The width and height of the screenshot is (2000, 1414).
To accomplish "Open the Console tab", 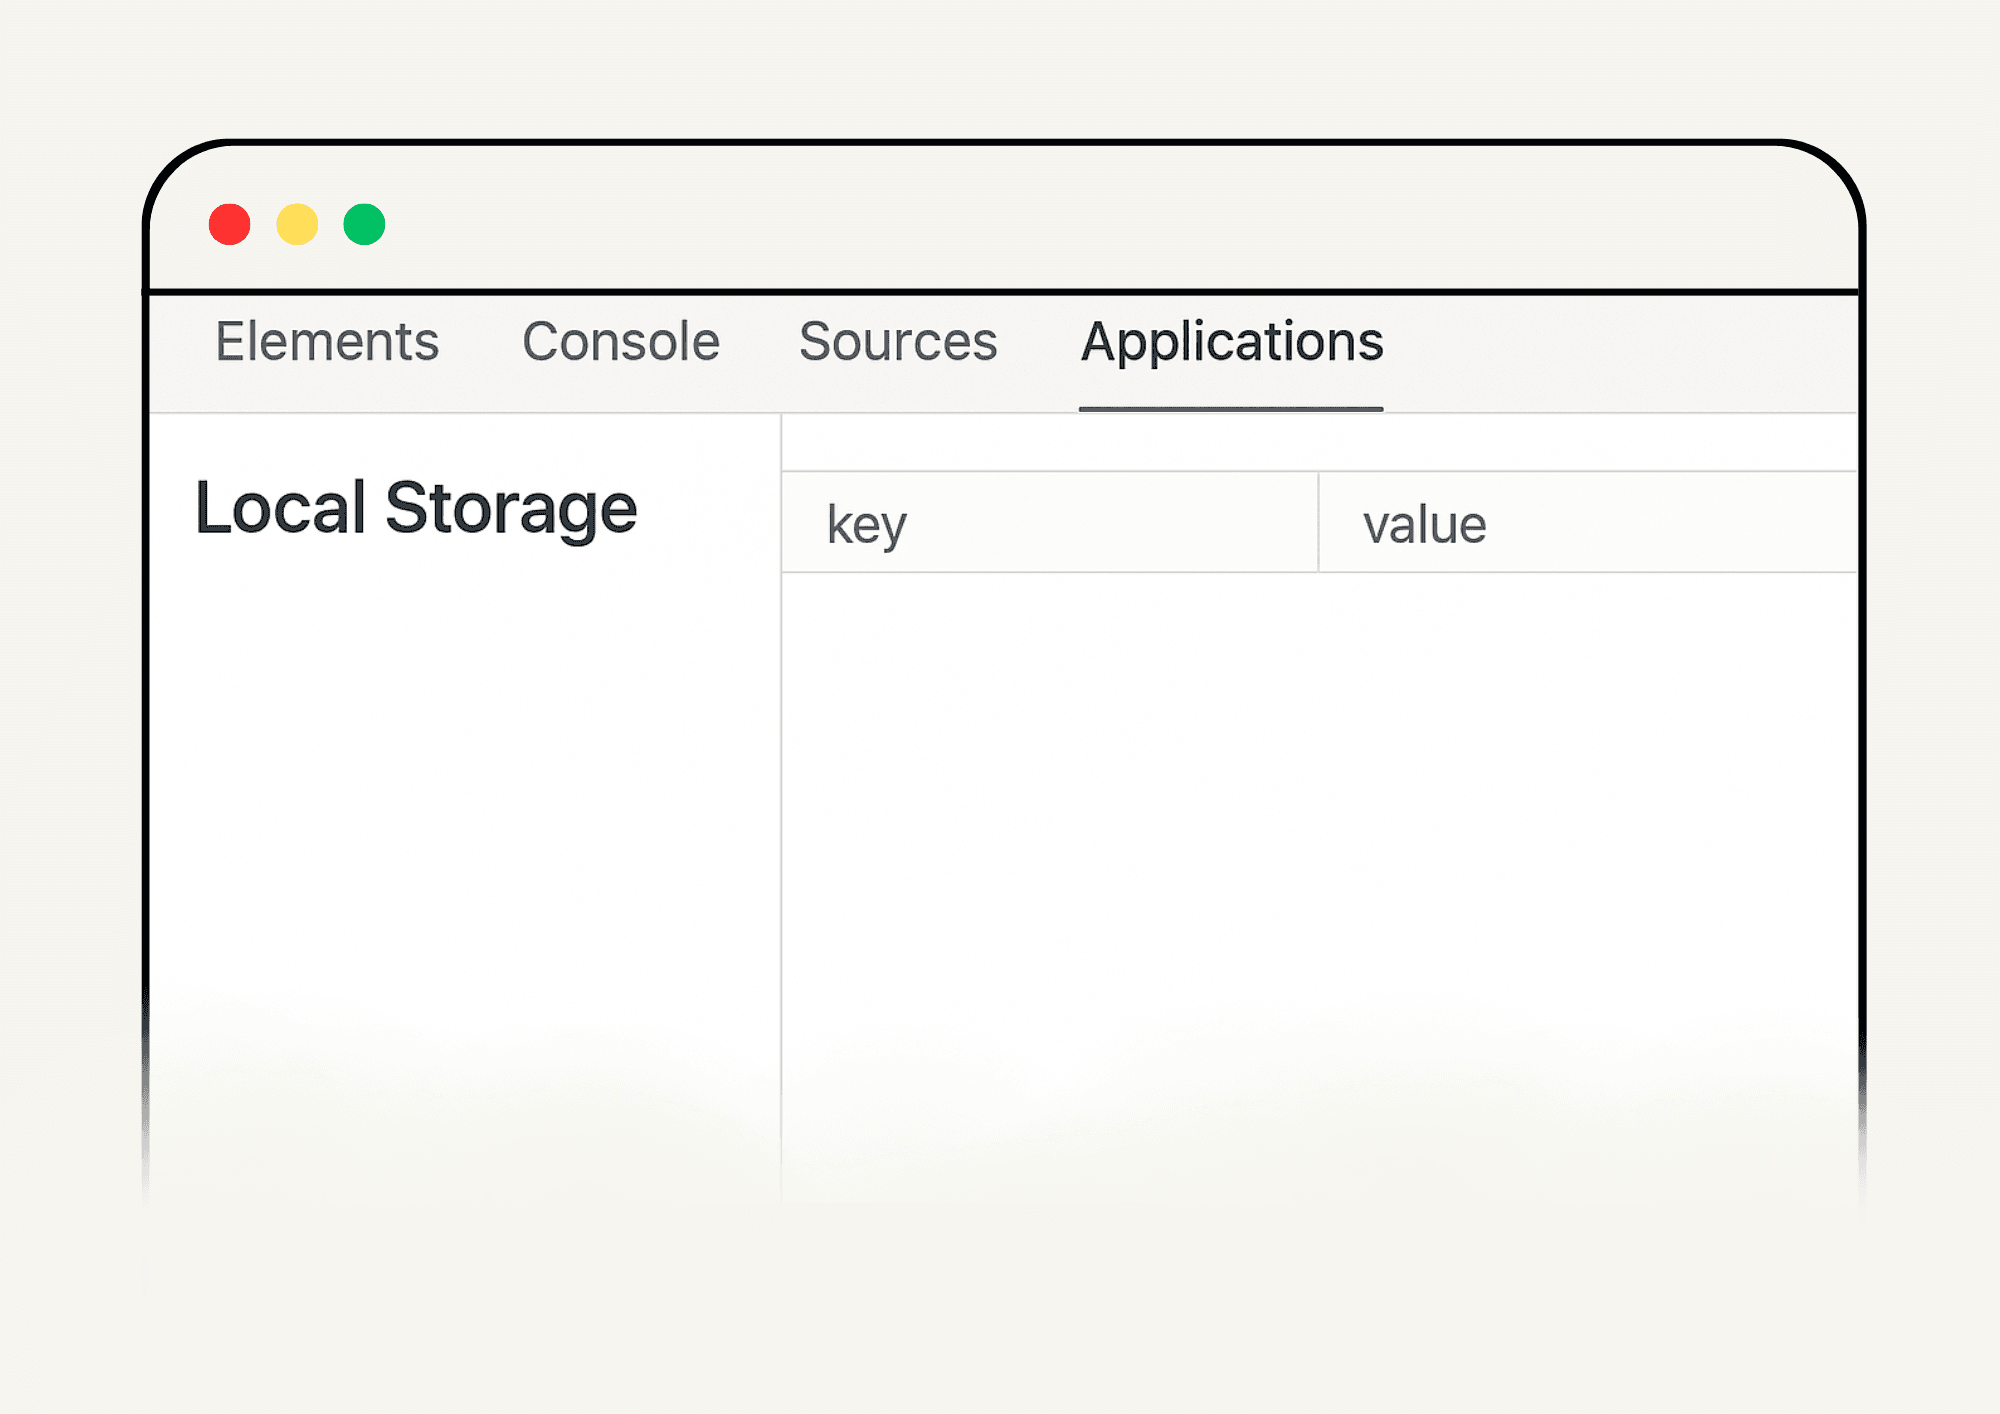I will click(621, 341).
